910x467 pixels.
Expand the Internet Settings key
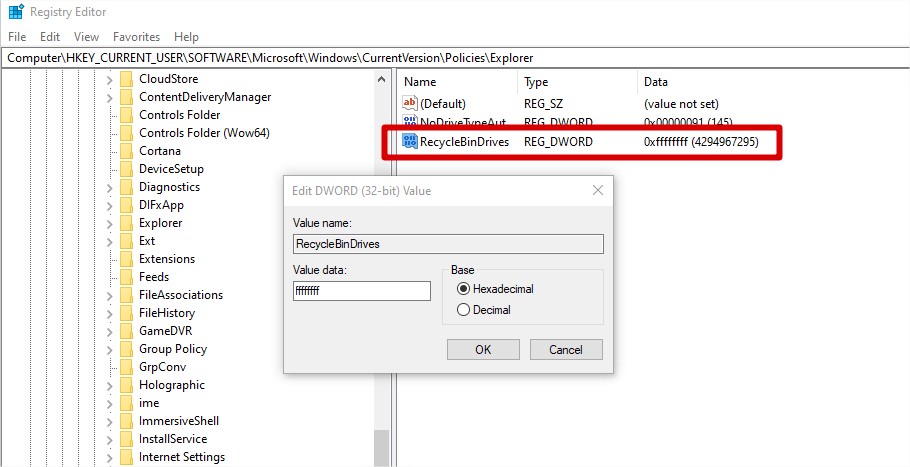tap(109, 457)
